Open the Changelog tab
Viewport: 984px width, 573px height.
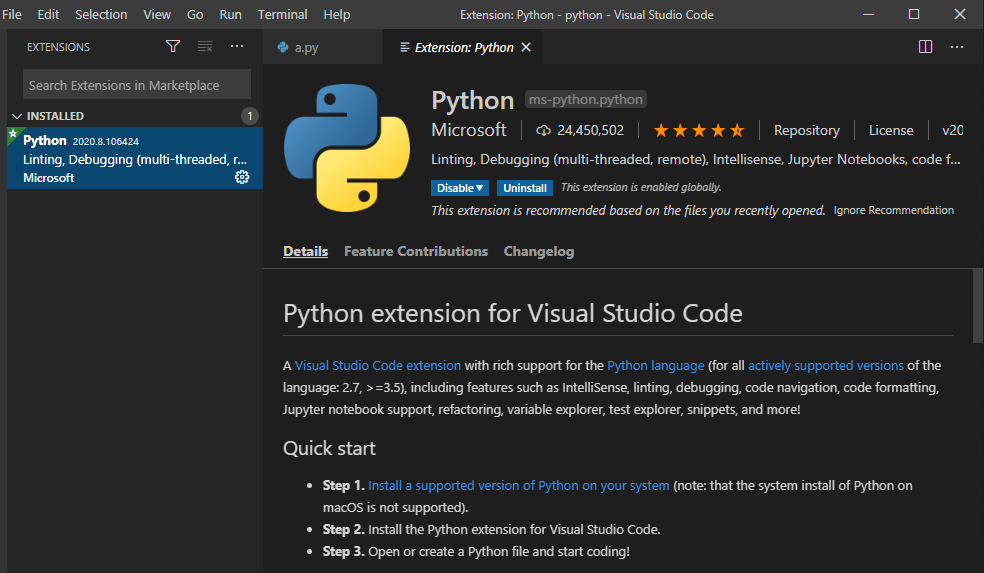tap(539, 251)
